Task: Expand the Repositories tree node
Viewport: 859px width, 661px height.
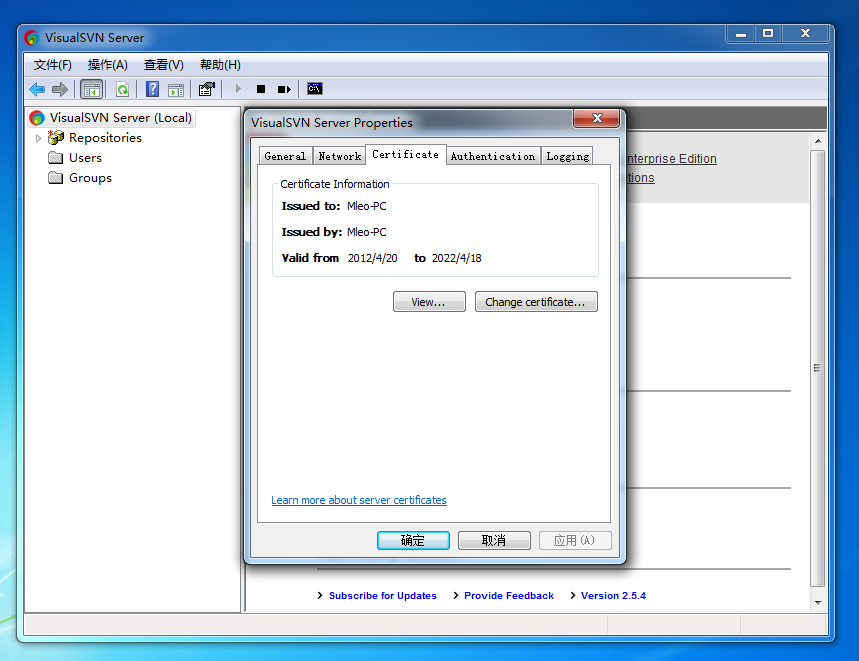Action: pos(38,138)
